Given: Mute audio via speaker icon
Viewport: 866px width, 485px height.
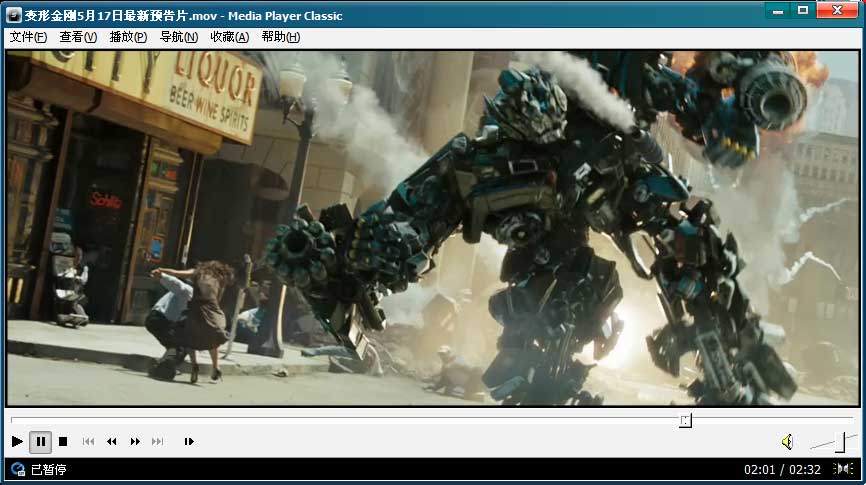Looking at the screenshot, I should pyautogui.click(x=788, y=441).
